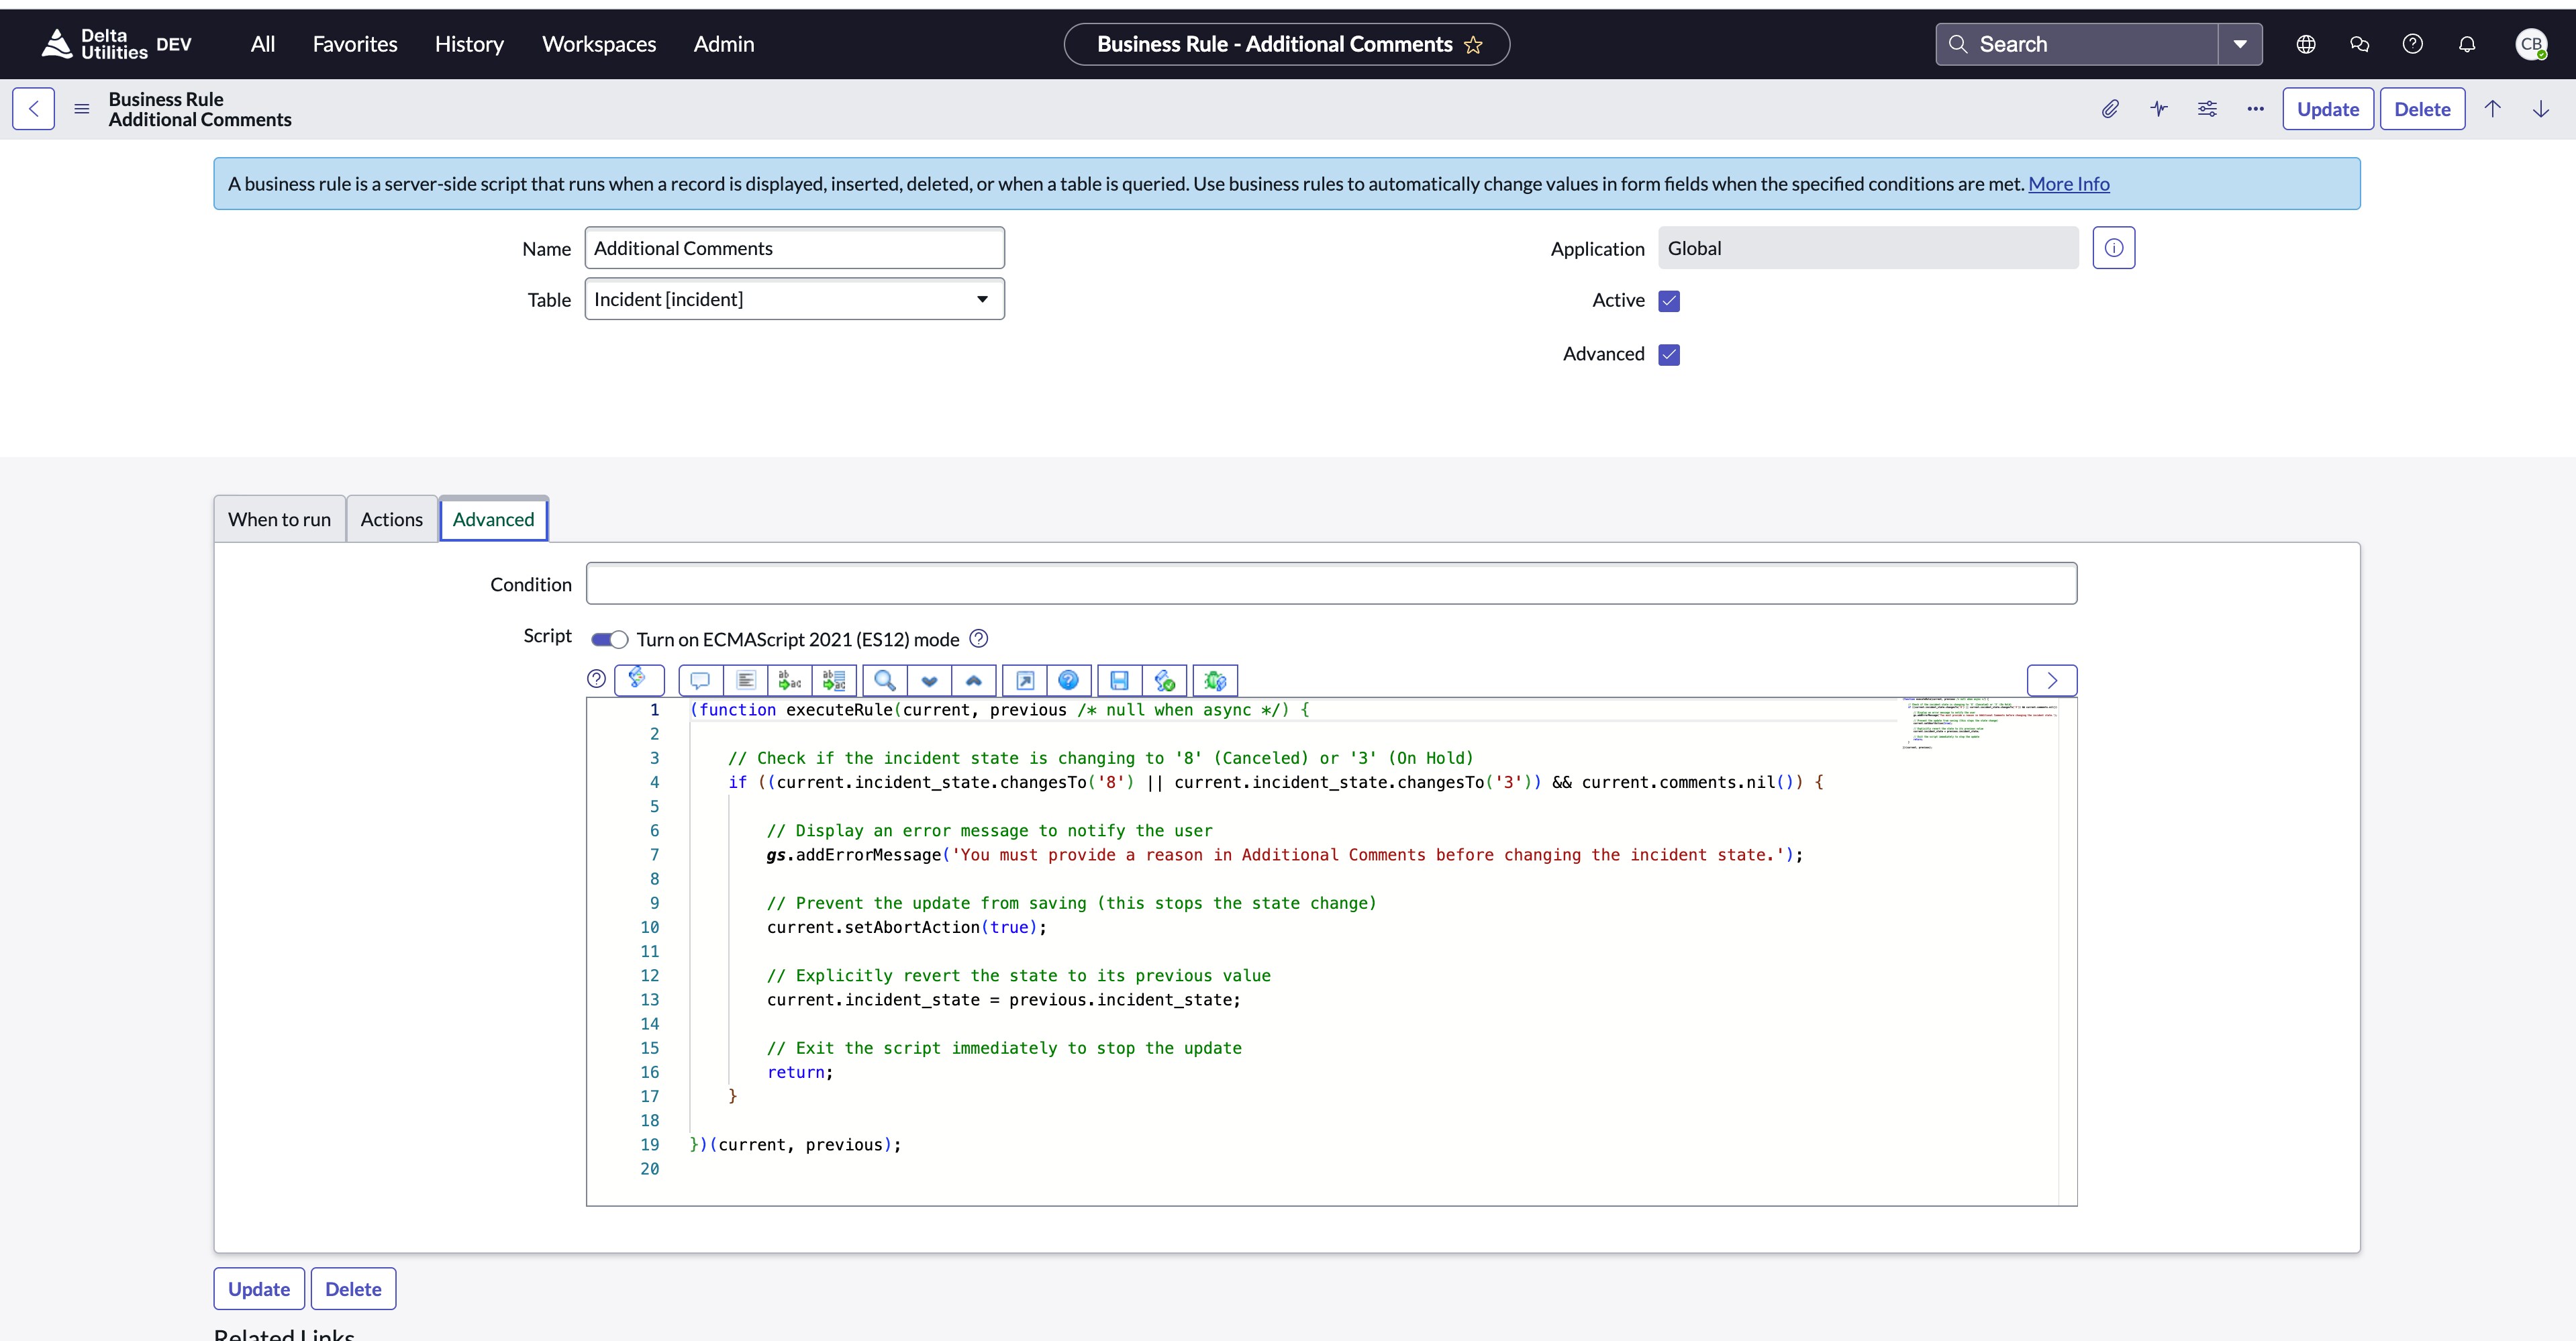Uncheck the Active checkbox
The height and width of the screenshot is (1341, 2576).
click(1669, 300)
